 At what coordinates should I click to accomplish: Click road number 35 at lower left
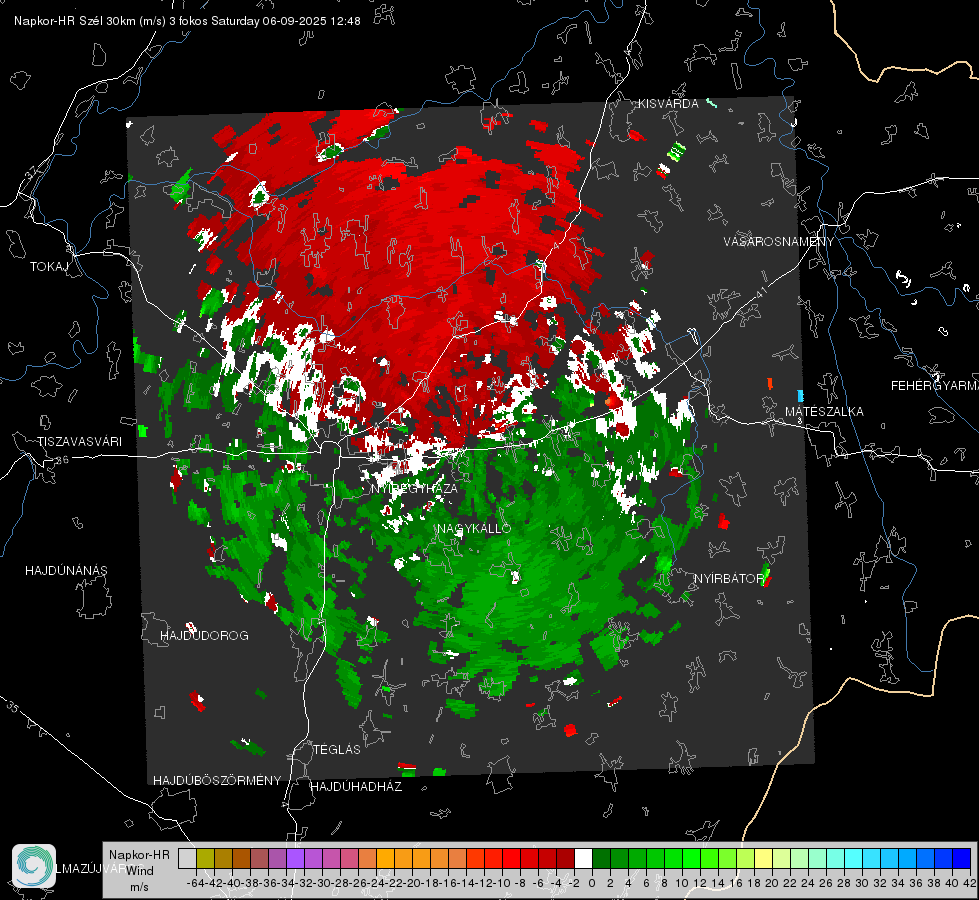tap(13, 707)
